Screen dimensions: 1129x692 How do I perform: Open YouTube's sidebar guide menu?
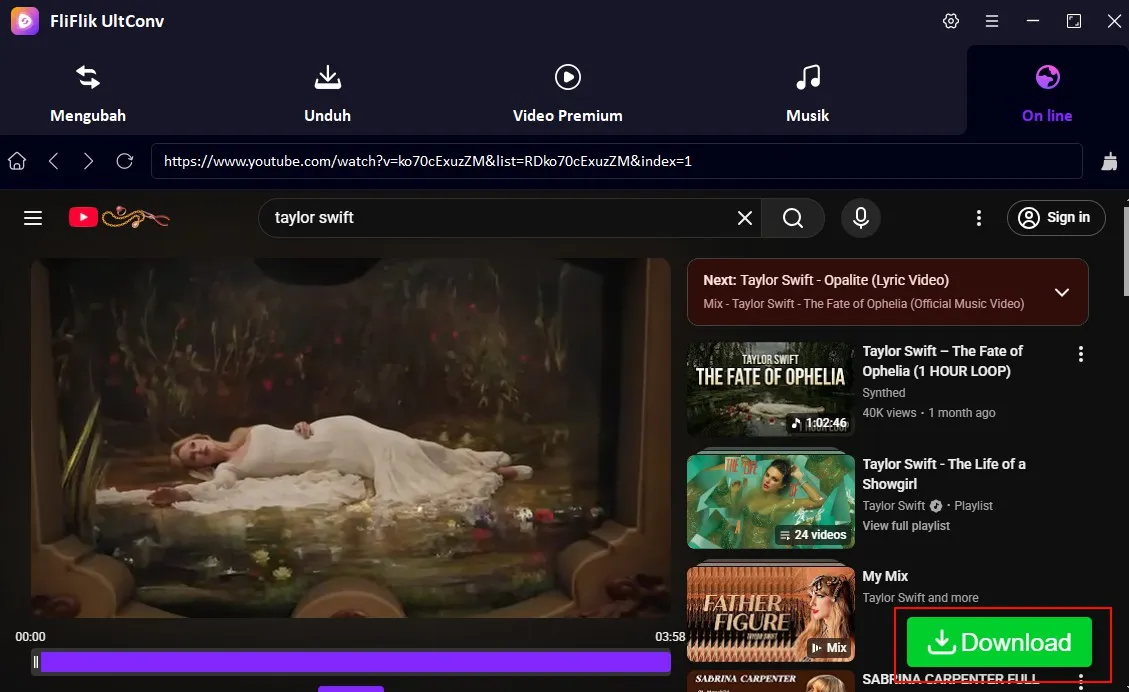pos(33,217)
